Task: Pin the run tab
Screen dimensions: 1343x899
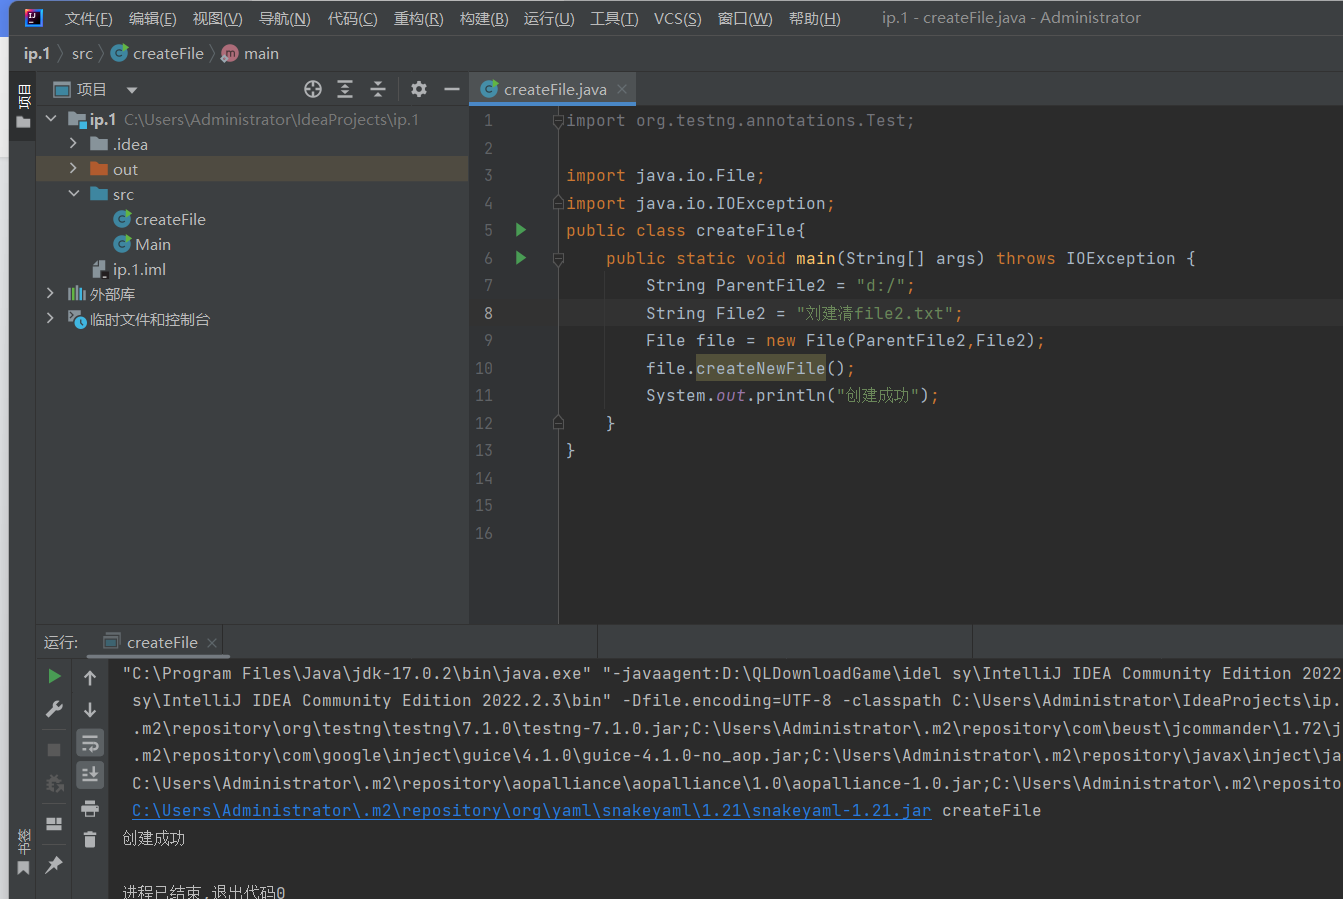Action: pos(54,864)
